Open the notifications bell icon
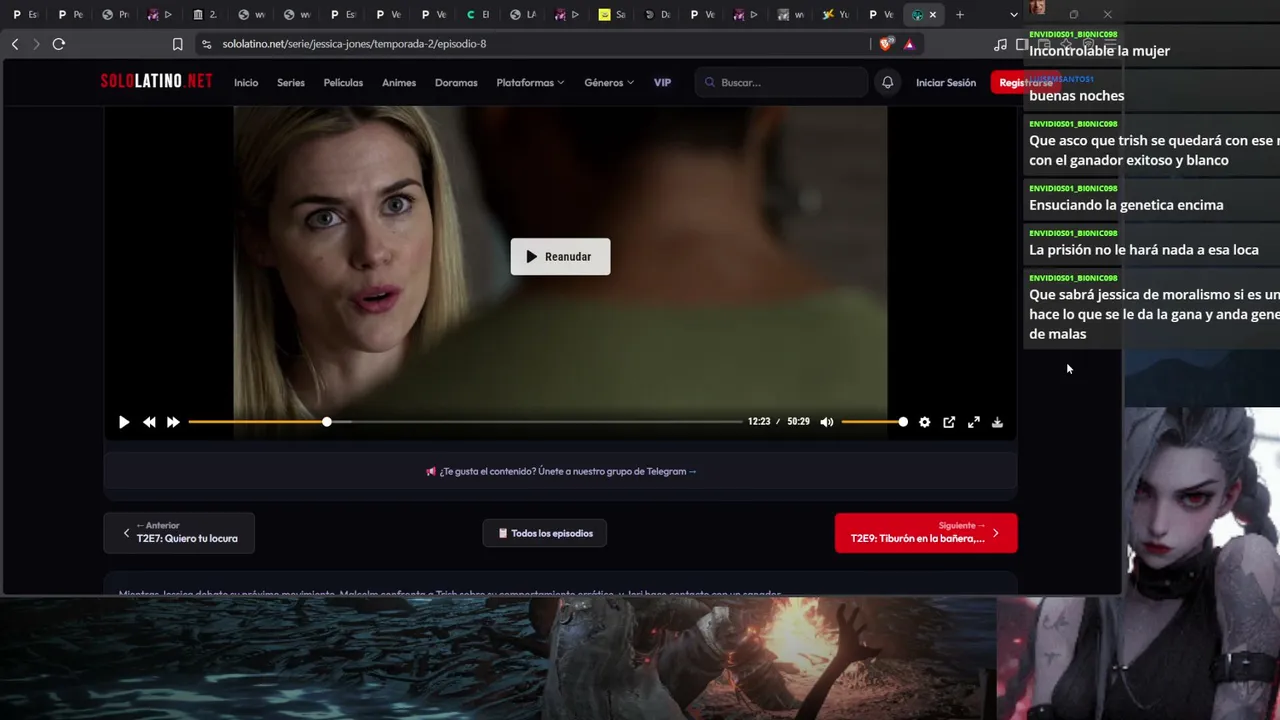 click(887, 82)
